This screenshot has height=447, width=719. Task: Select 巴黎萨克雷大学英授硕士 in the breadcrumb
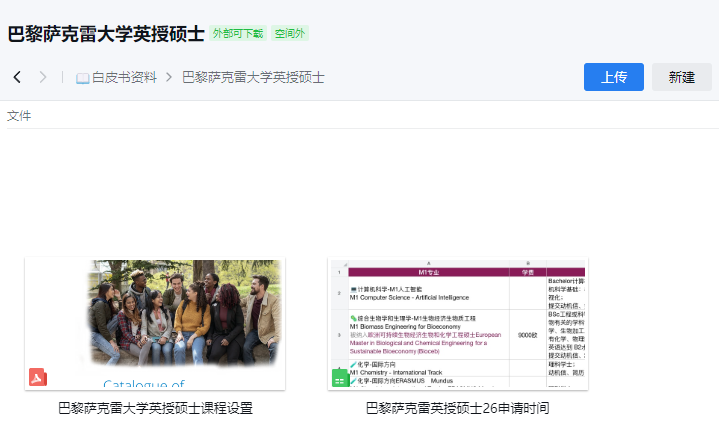coord(253,77)
